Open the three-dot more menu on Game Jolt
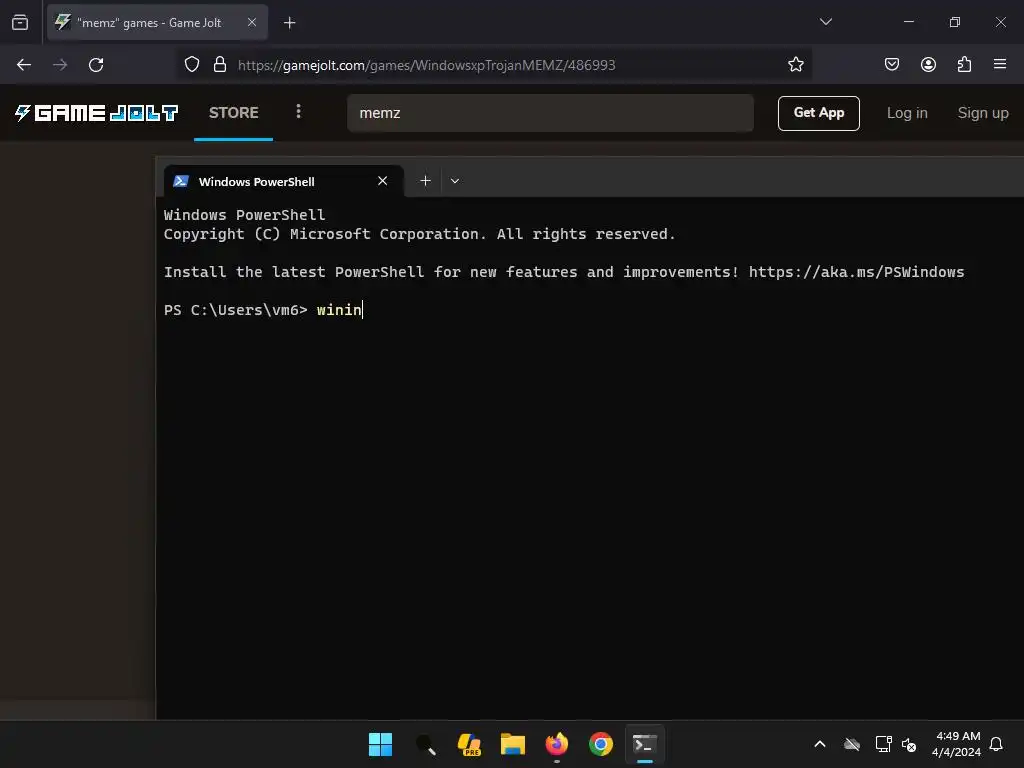 point(298,112)
